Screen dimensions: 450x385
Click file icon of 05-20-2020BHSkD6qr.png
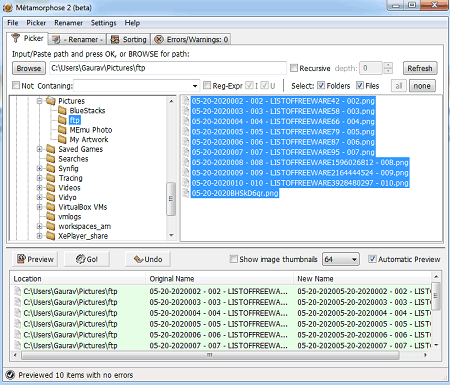pyautogui.click(x=186, y=193)
